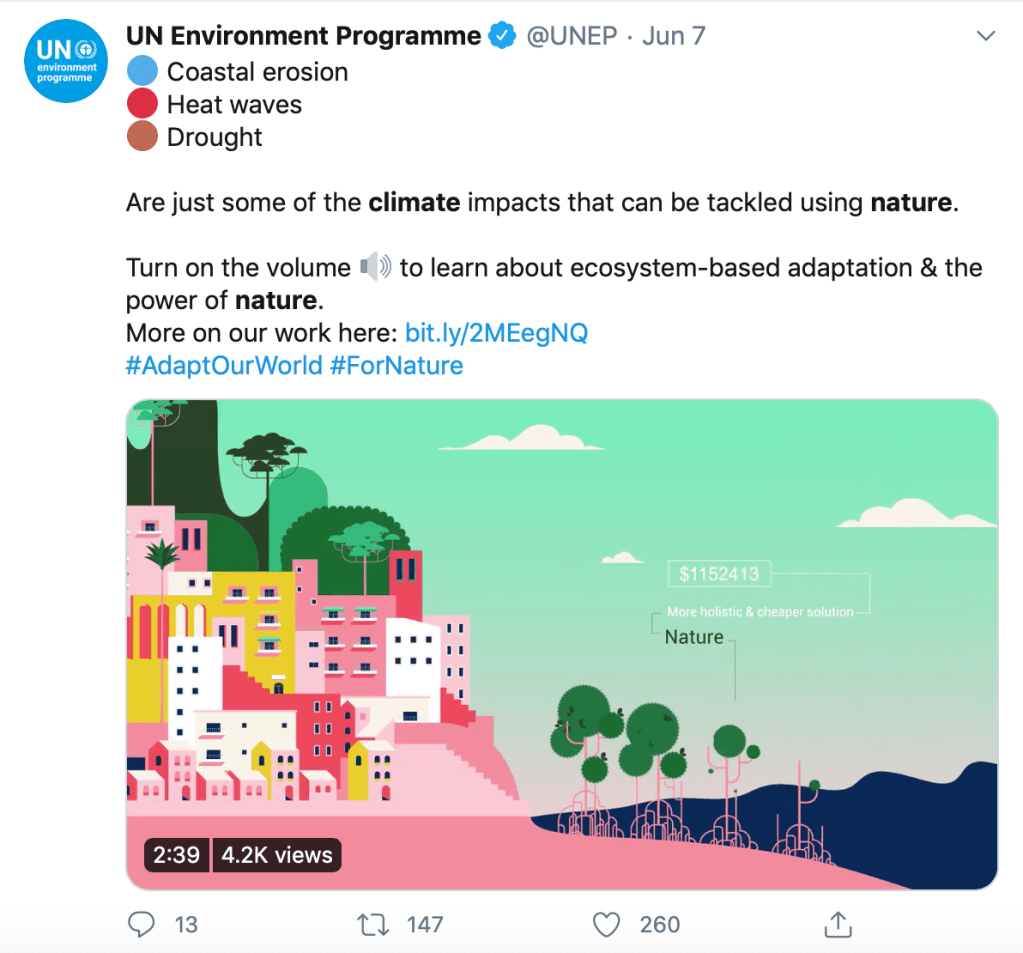This screenshot has height=953, width=1023.
Task: Click the blue verified badge icon
Action: tap(502, 37)
